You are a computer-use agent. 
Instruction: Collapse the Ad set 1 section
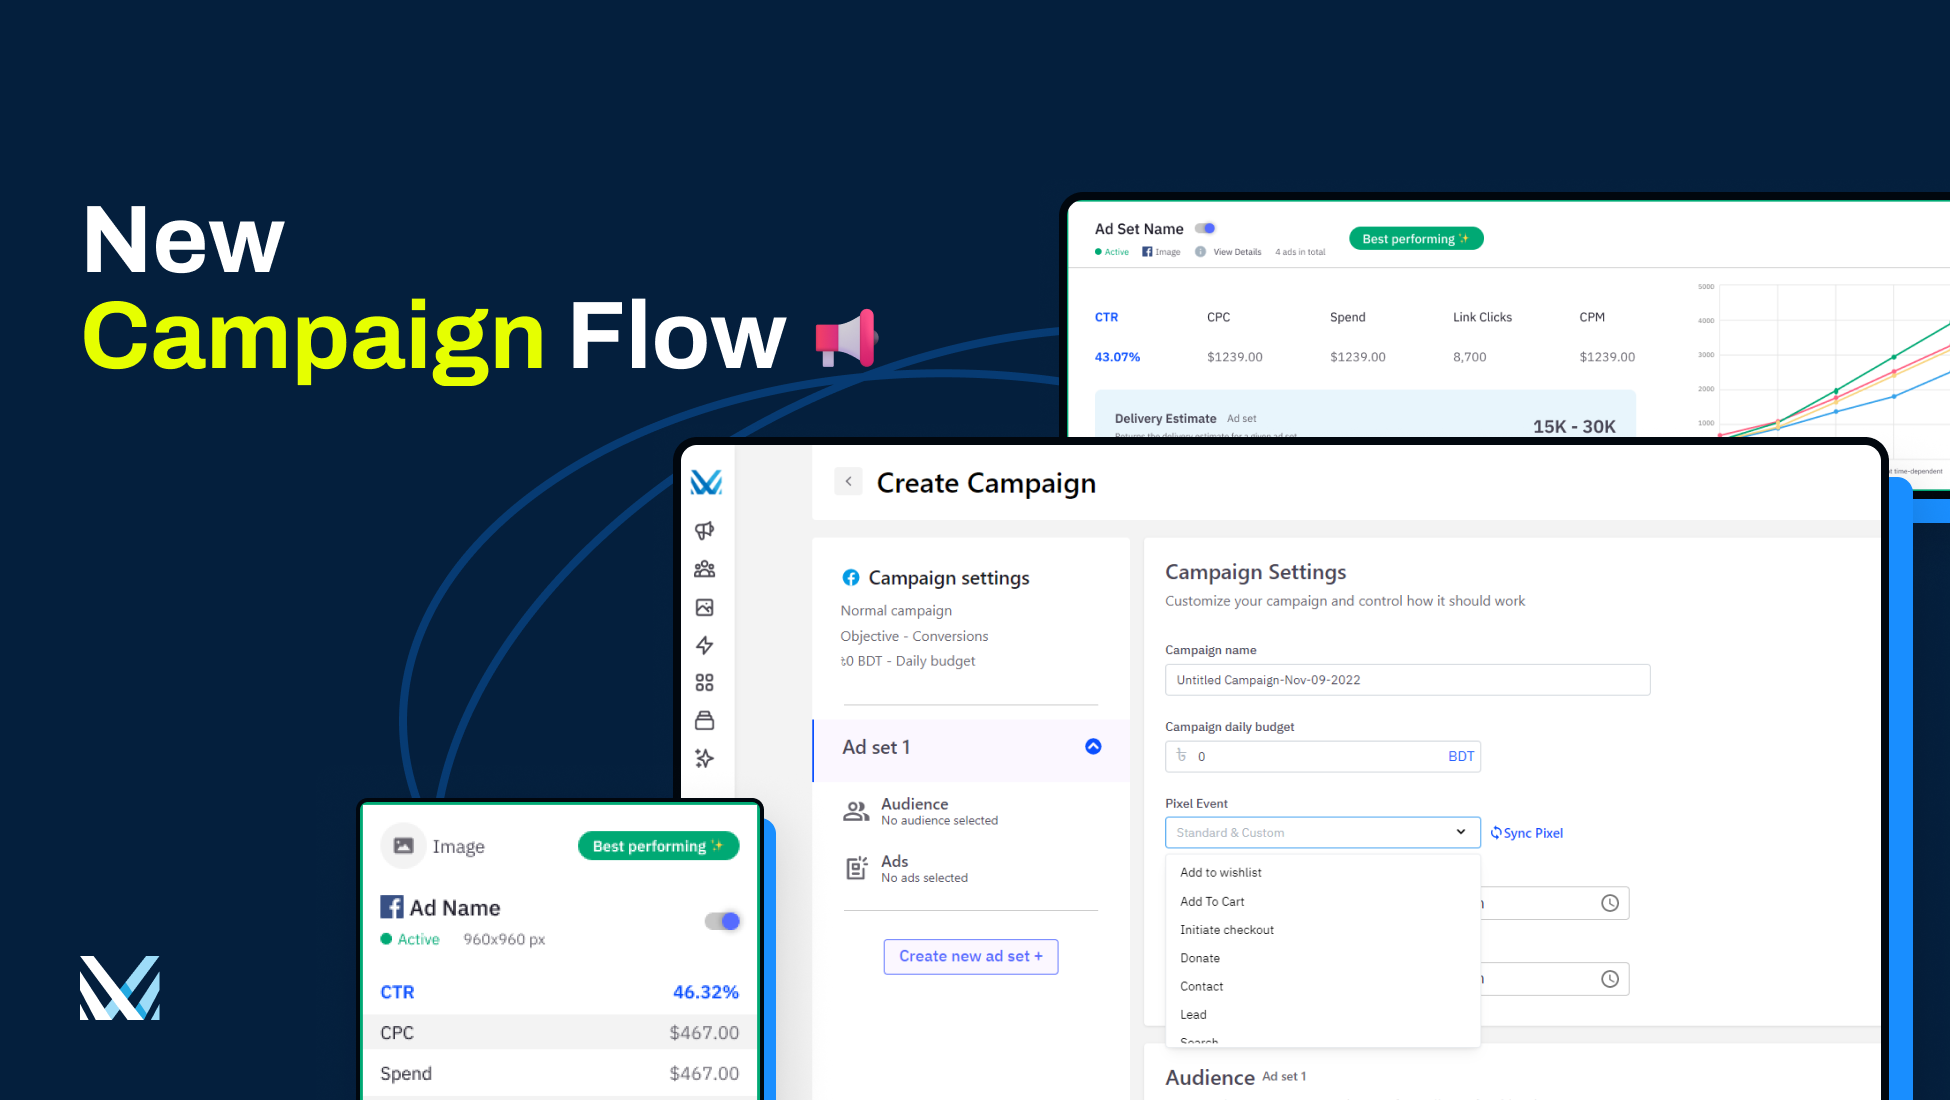pyautogui.click(x=1093, y=747)
